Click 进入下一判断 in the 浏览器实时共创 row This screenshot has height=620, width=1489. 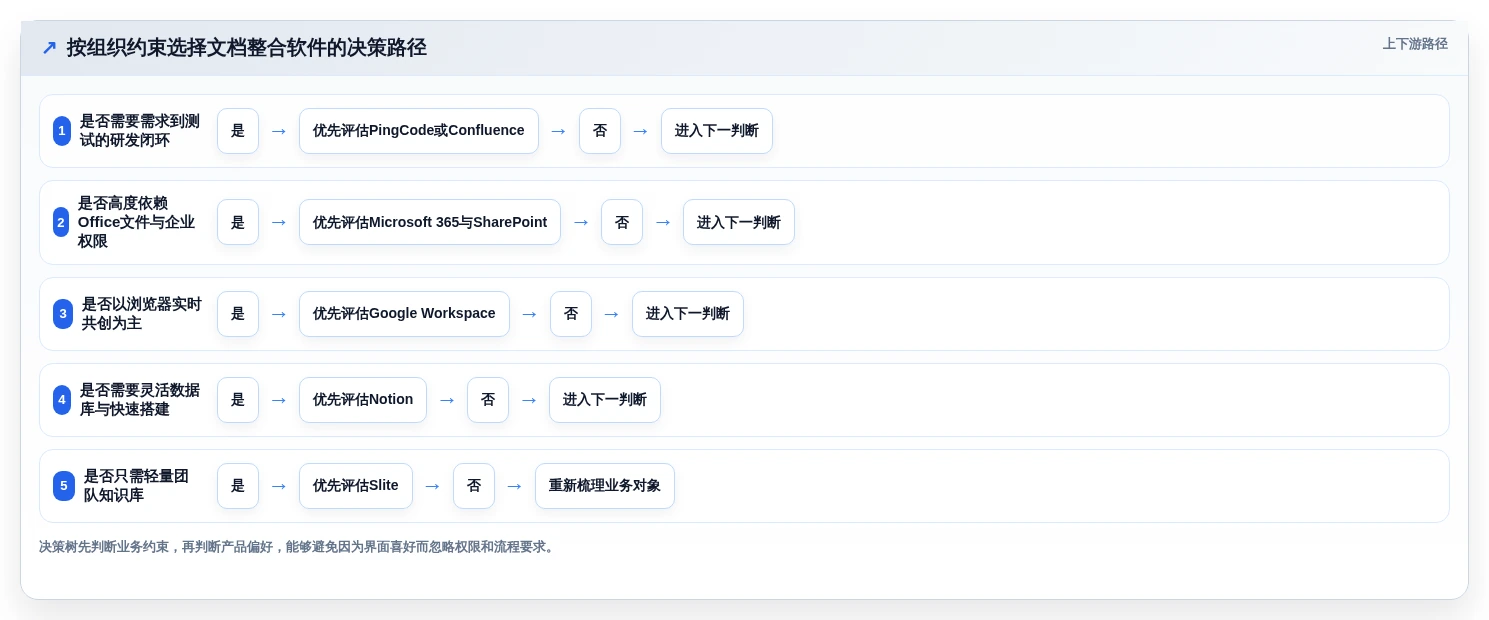coord(688,314)
